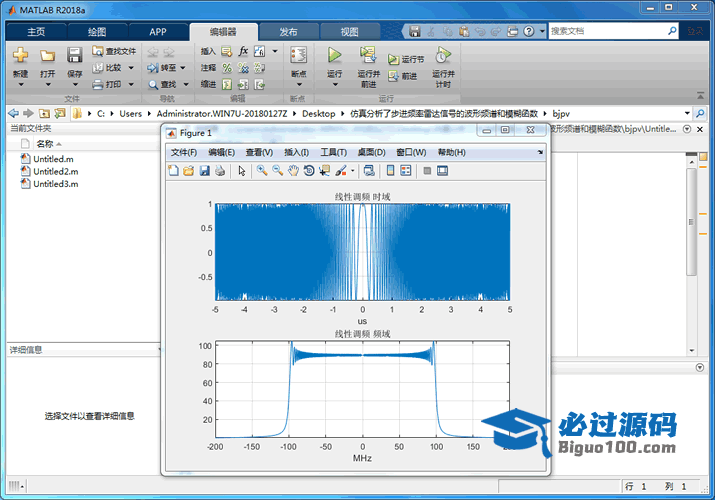Click the Find (查找) magnifier button
Image resolution: width=715 pixels, height=500 pixels.
coord(162,84)
